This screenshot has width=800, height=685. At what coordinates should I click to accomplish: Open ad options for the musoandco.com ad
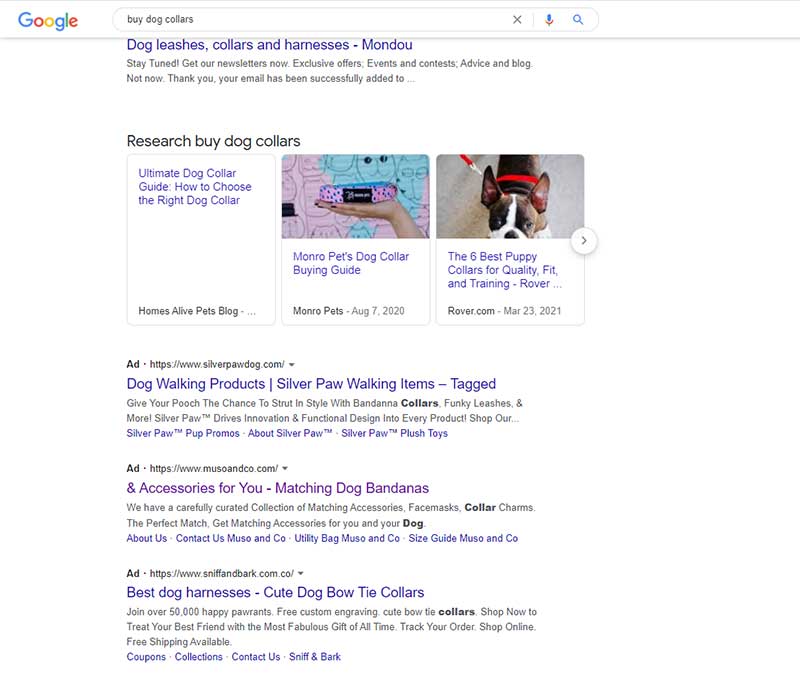coord(285,466)
